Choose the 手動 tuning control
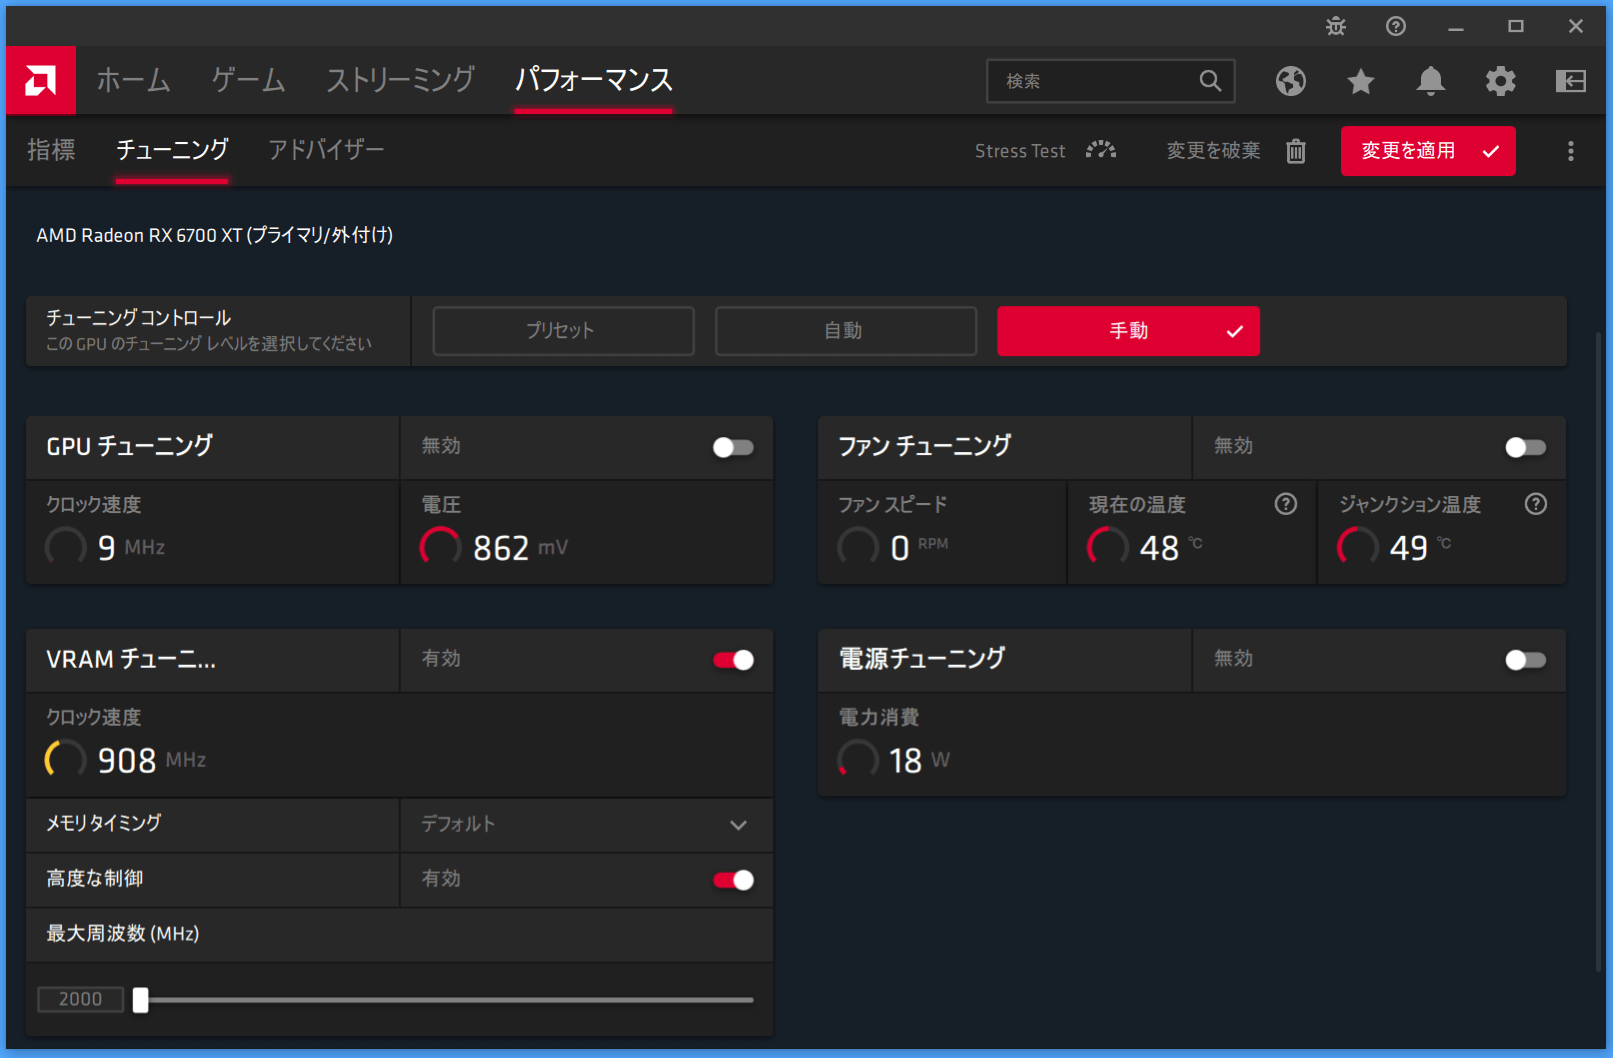 1128,331
